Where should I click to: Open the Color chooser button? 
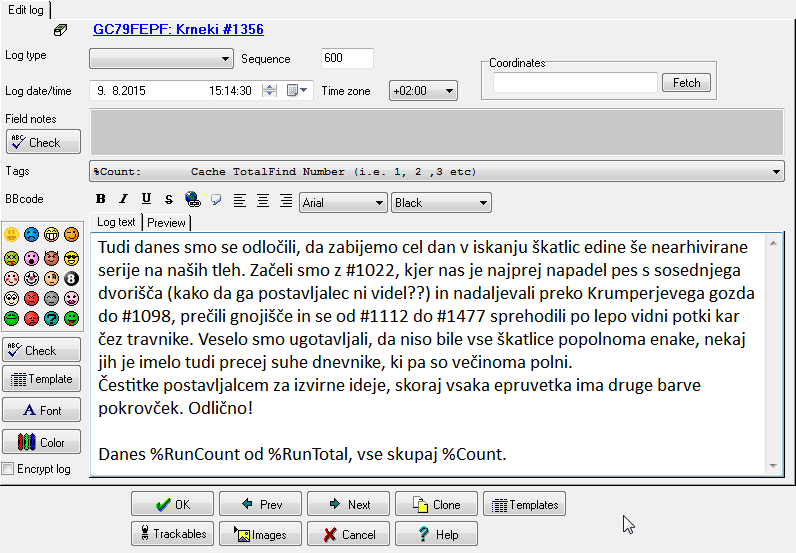click(41, 442)
